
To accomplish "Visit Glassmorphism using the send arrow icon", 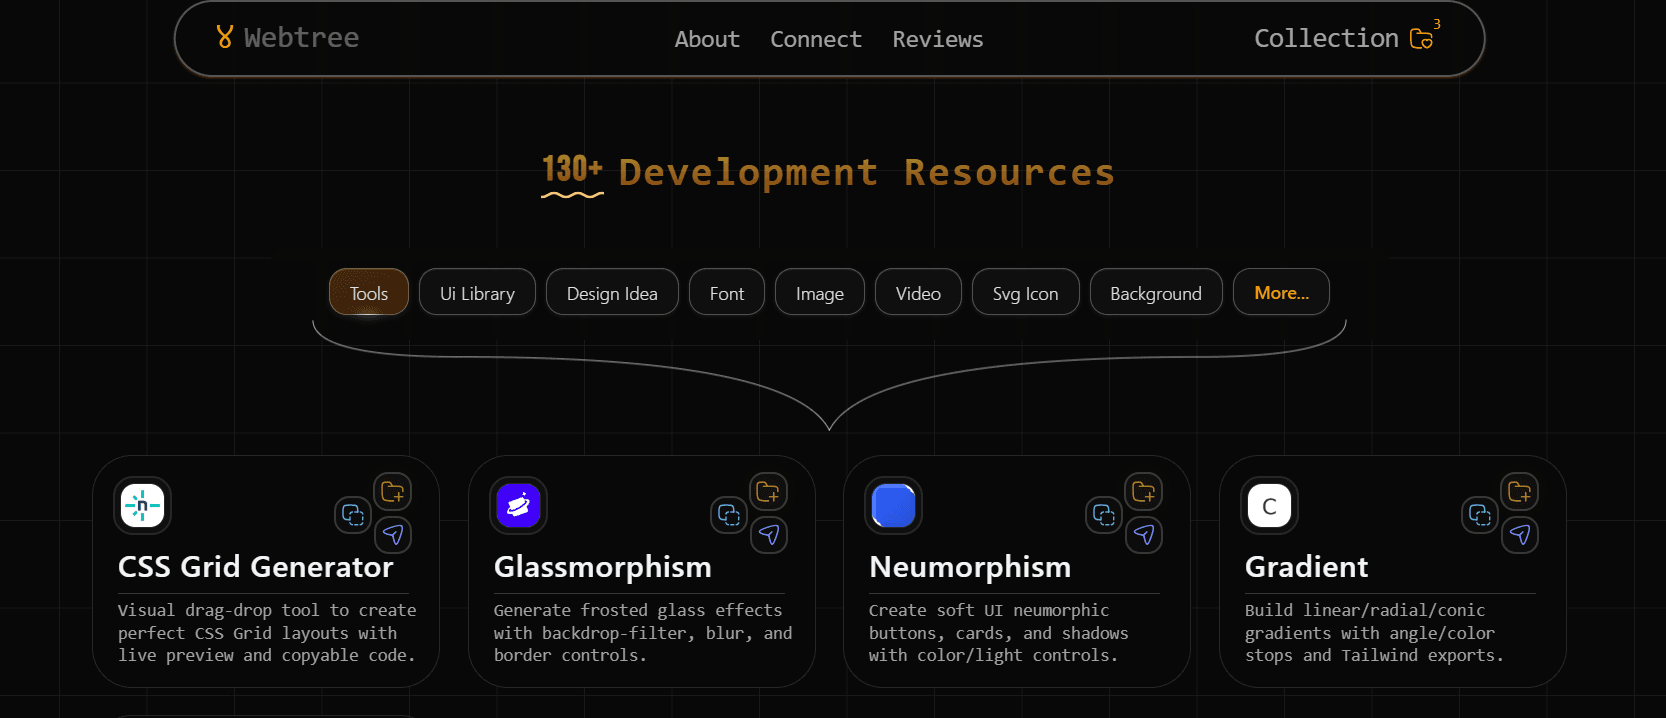I will pos(768,535).
